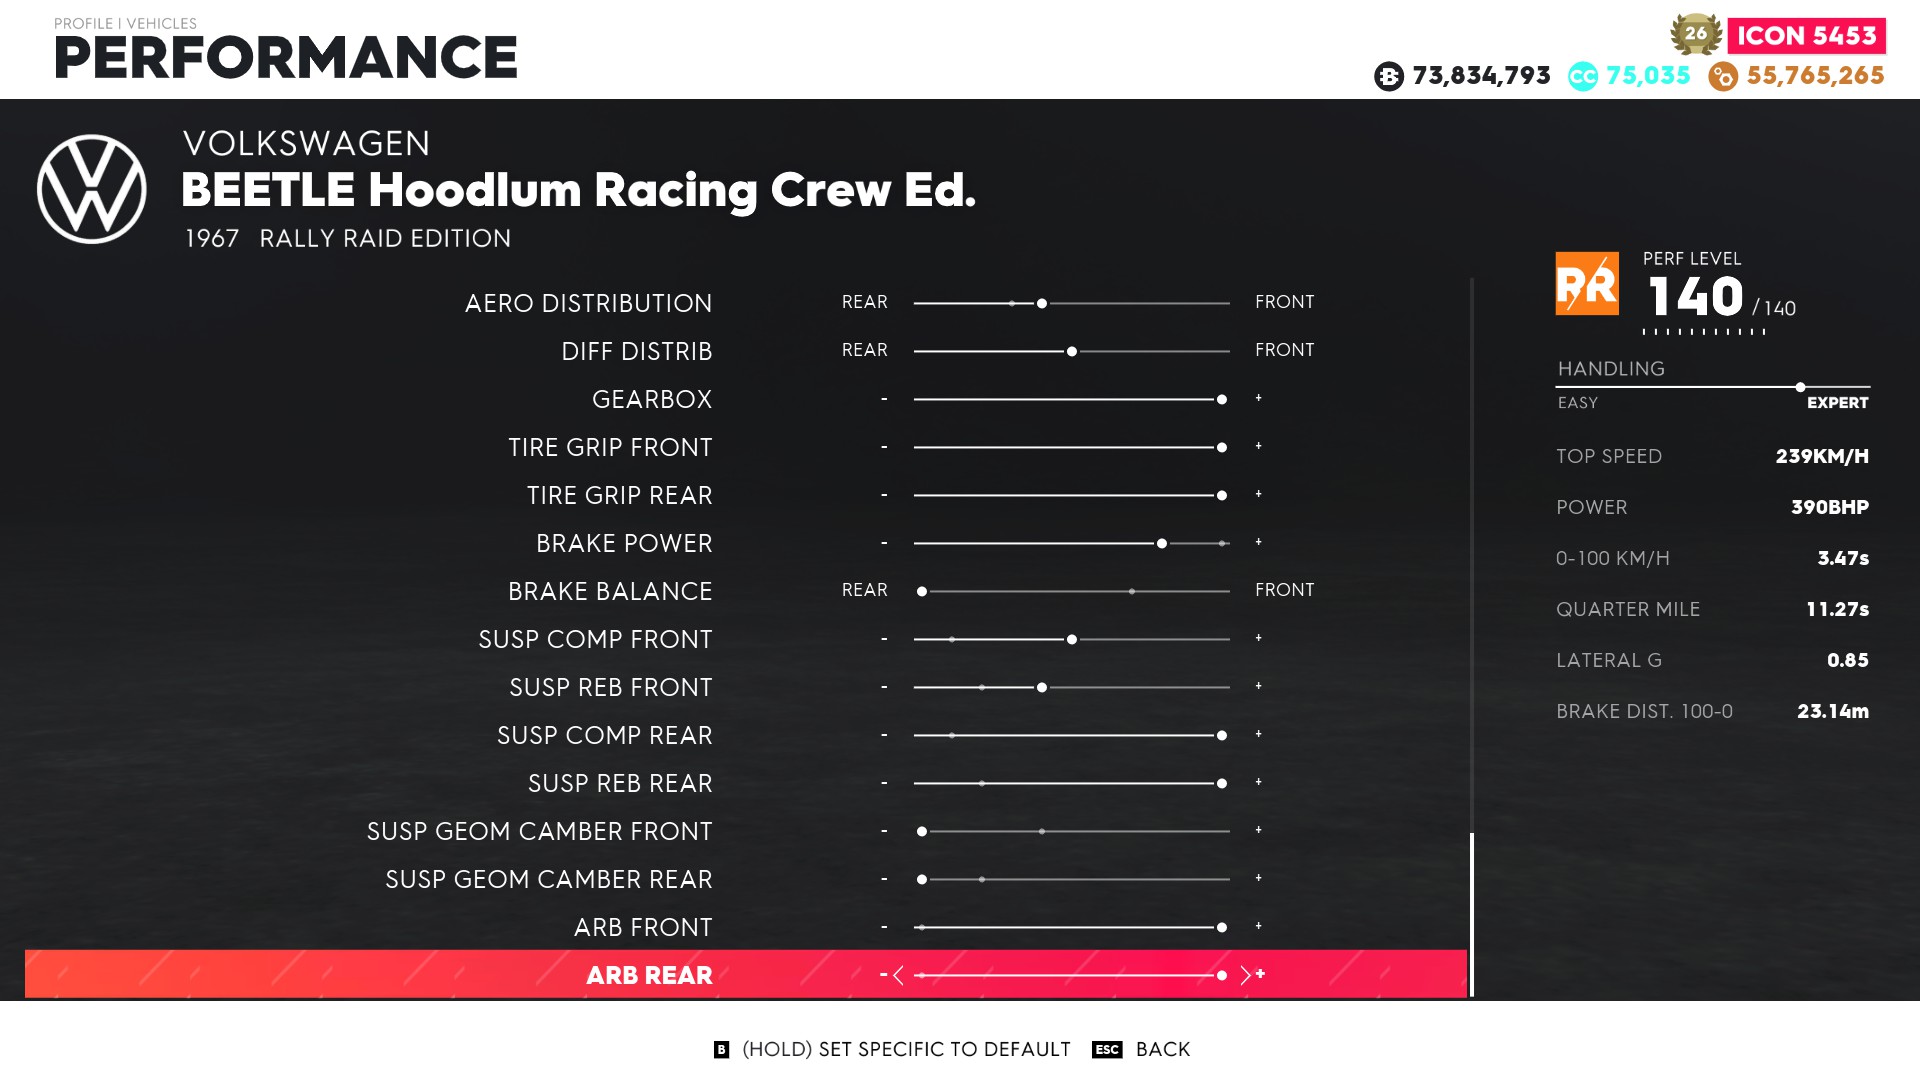Click the Diff Distrib slider handle

coord(1072,351)
